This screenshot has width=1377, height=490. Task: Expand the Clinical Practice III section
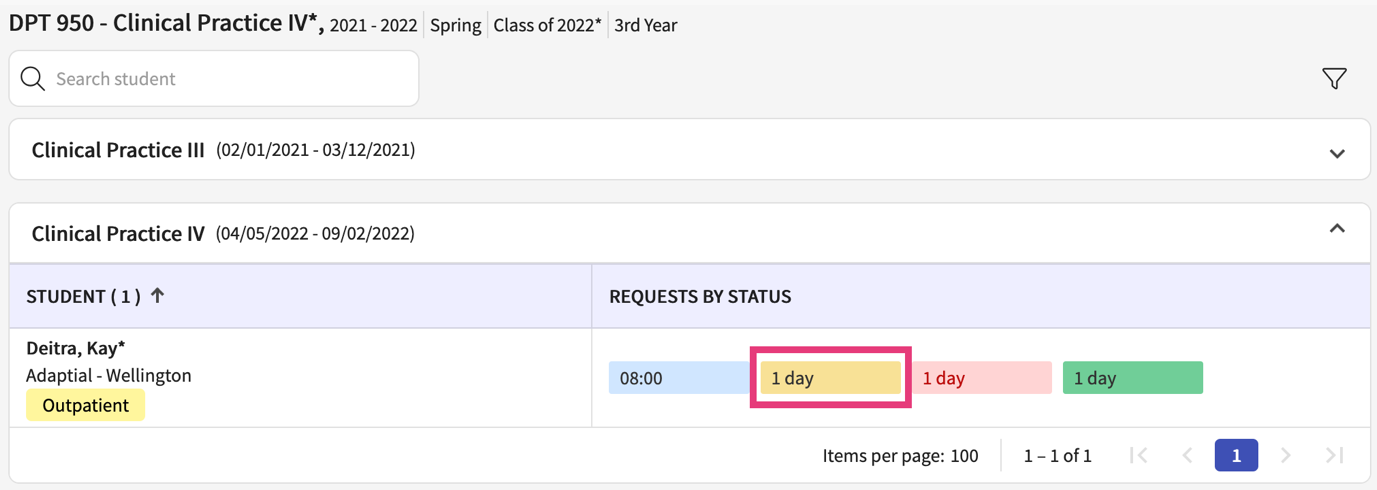(1337, 154)
